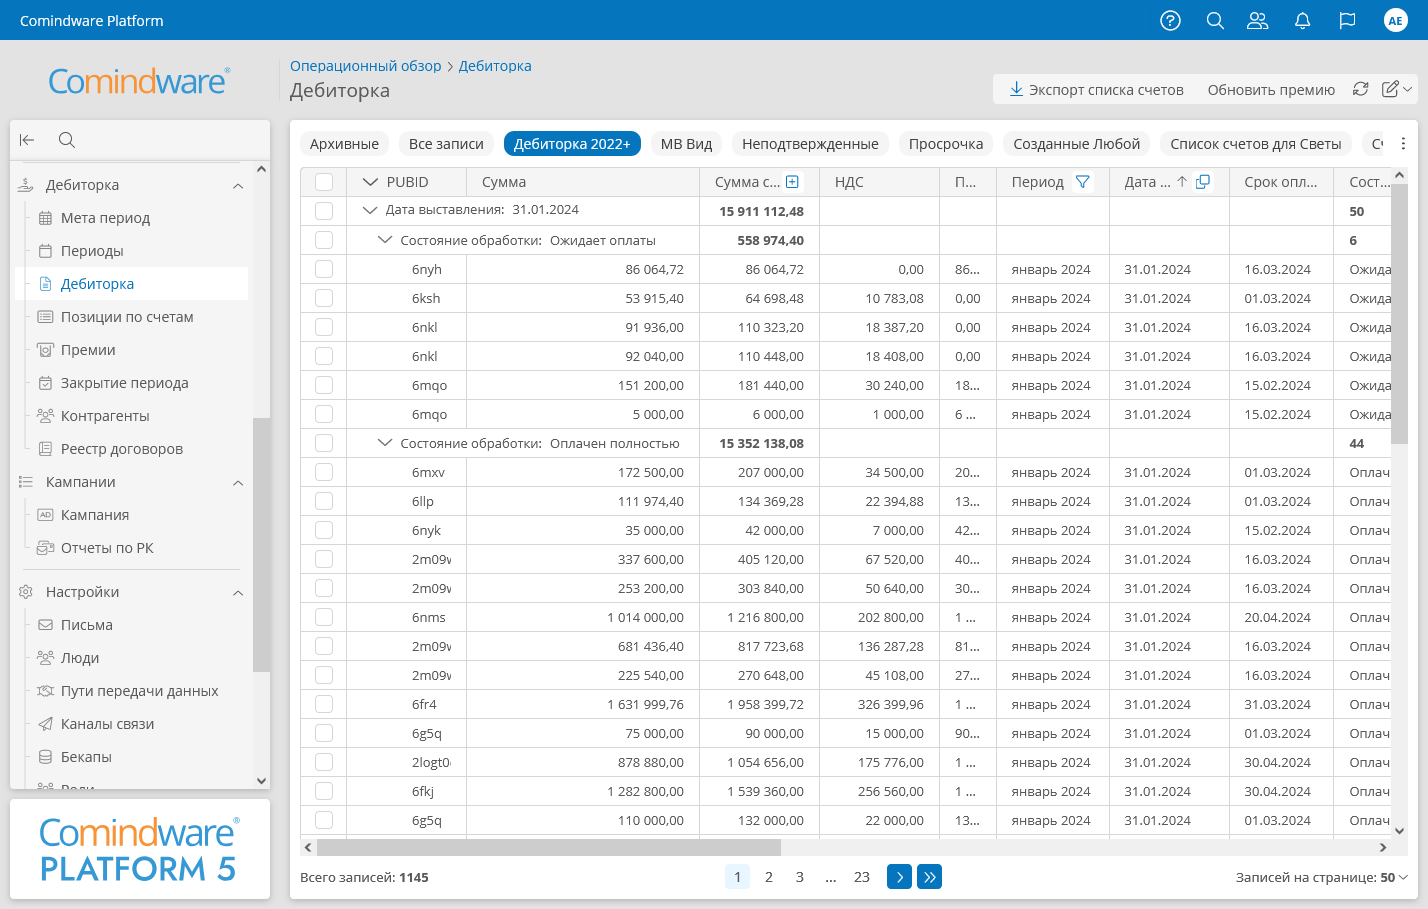
Task: Go to page 23 in pagination
Action: [861, 877]
